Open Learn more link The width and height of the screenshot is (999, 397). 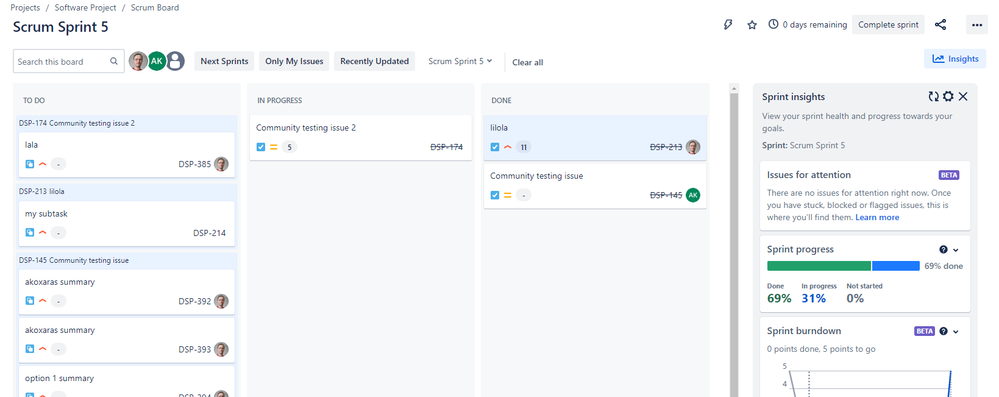(877, 217)
